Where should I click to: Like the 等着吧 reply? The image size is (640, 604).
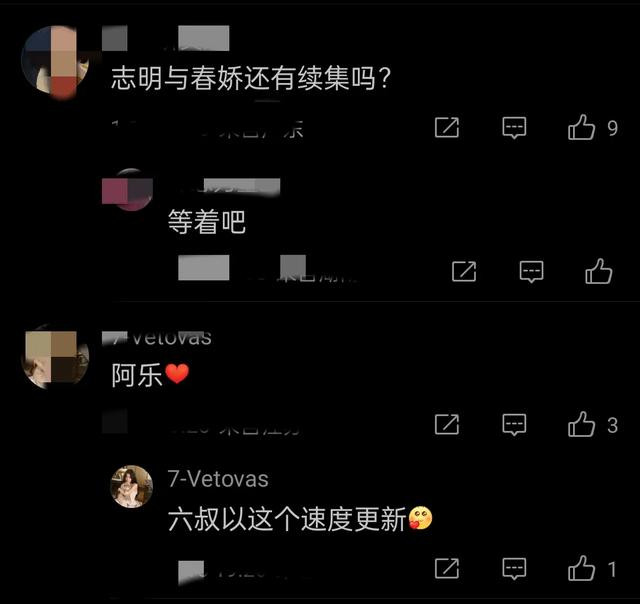[x=598, y=271]
